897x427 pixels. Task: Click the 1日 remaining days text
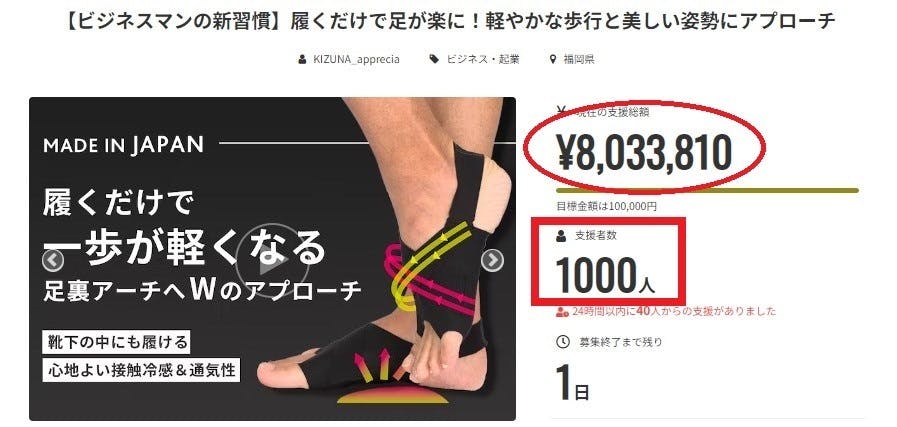[x=573, y=383]
